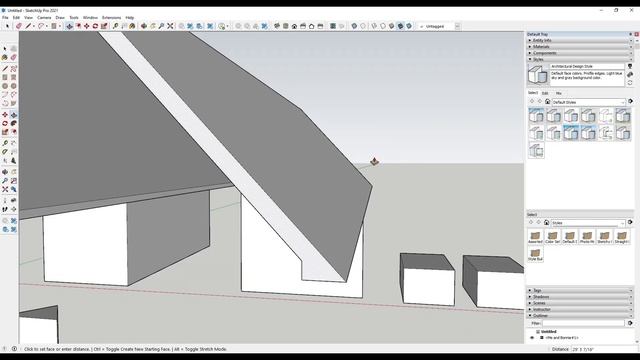Open the View menu
The image size is (640, 360).
tap(29, 18)
